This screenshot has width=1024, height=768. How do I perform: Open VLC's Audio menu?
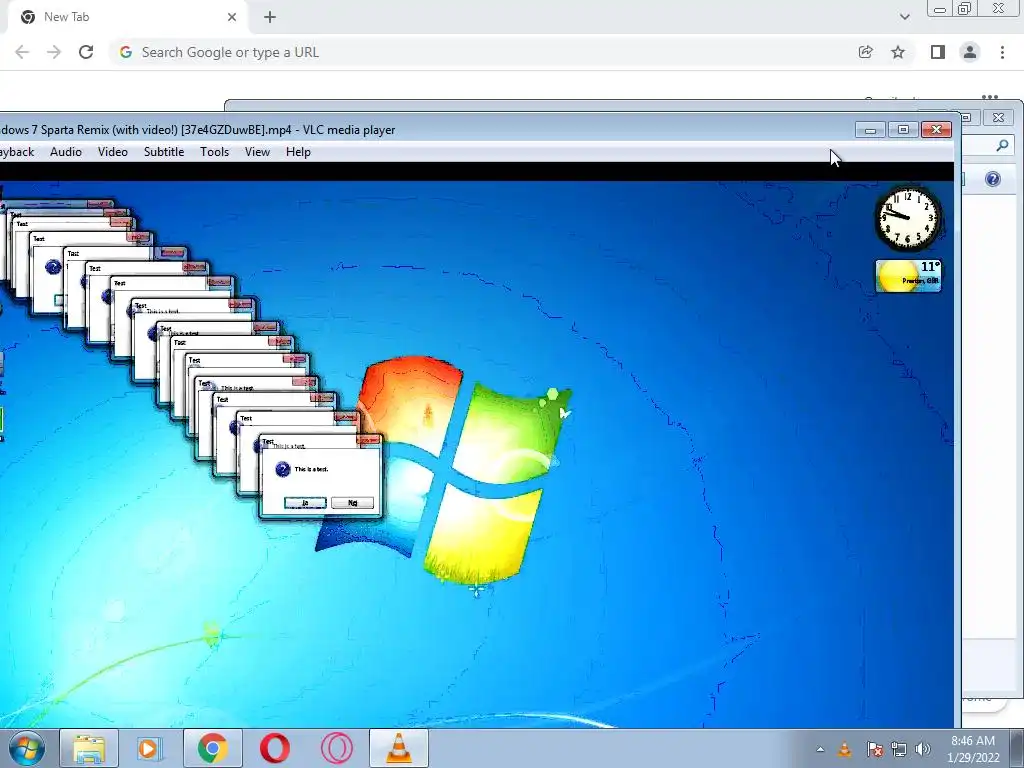(x=66, y=152)
